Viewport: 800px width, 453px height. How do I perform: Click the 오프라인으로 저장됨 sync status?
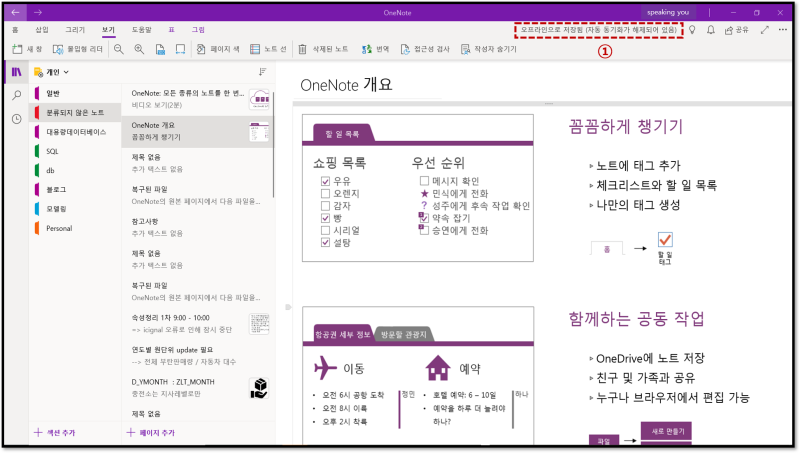click(598, 30)
